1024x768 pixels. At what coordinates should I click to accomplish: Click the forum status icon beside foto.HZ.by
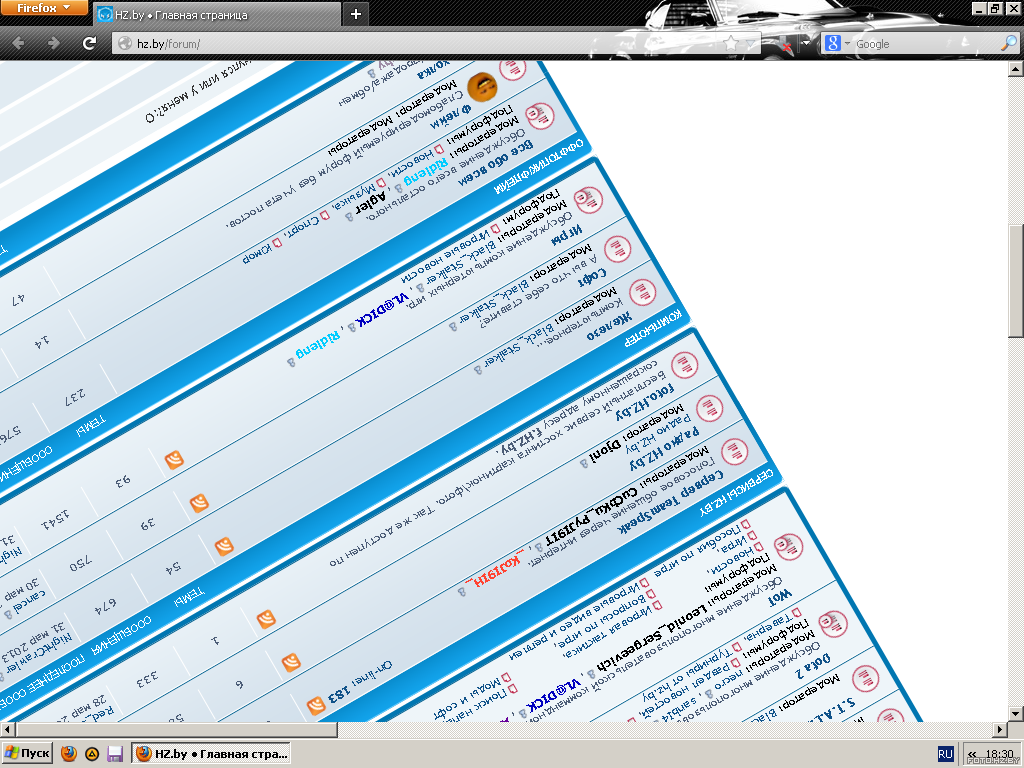pyautogui.click(x=684, y=365)
